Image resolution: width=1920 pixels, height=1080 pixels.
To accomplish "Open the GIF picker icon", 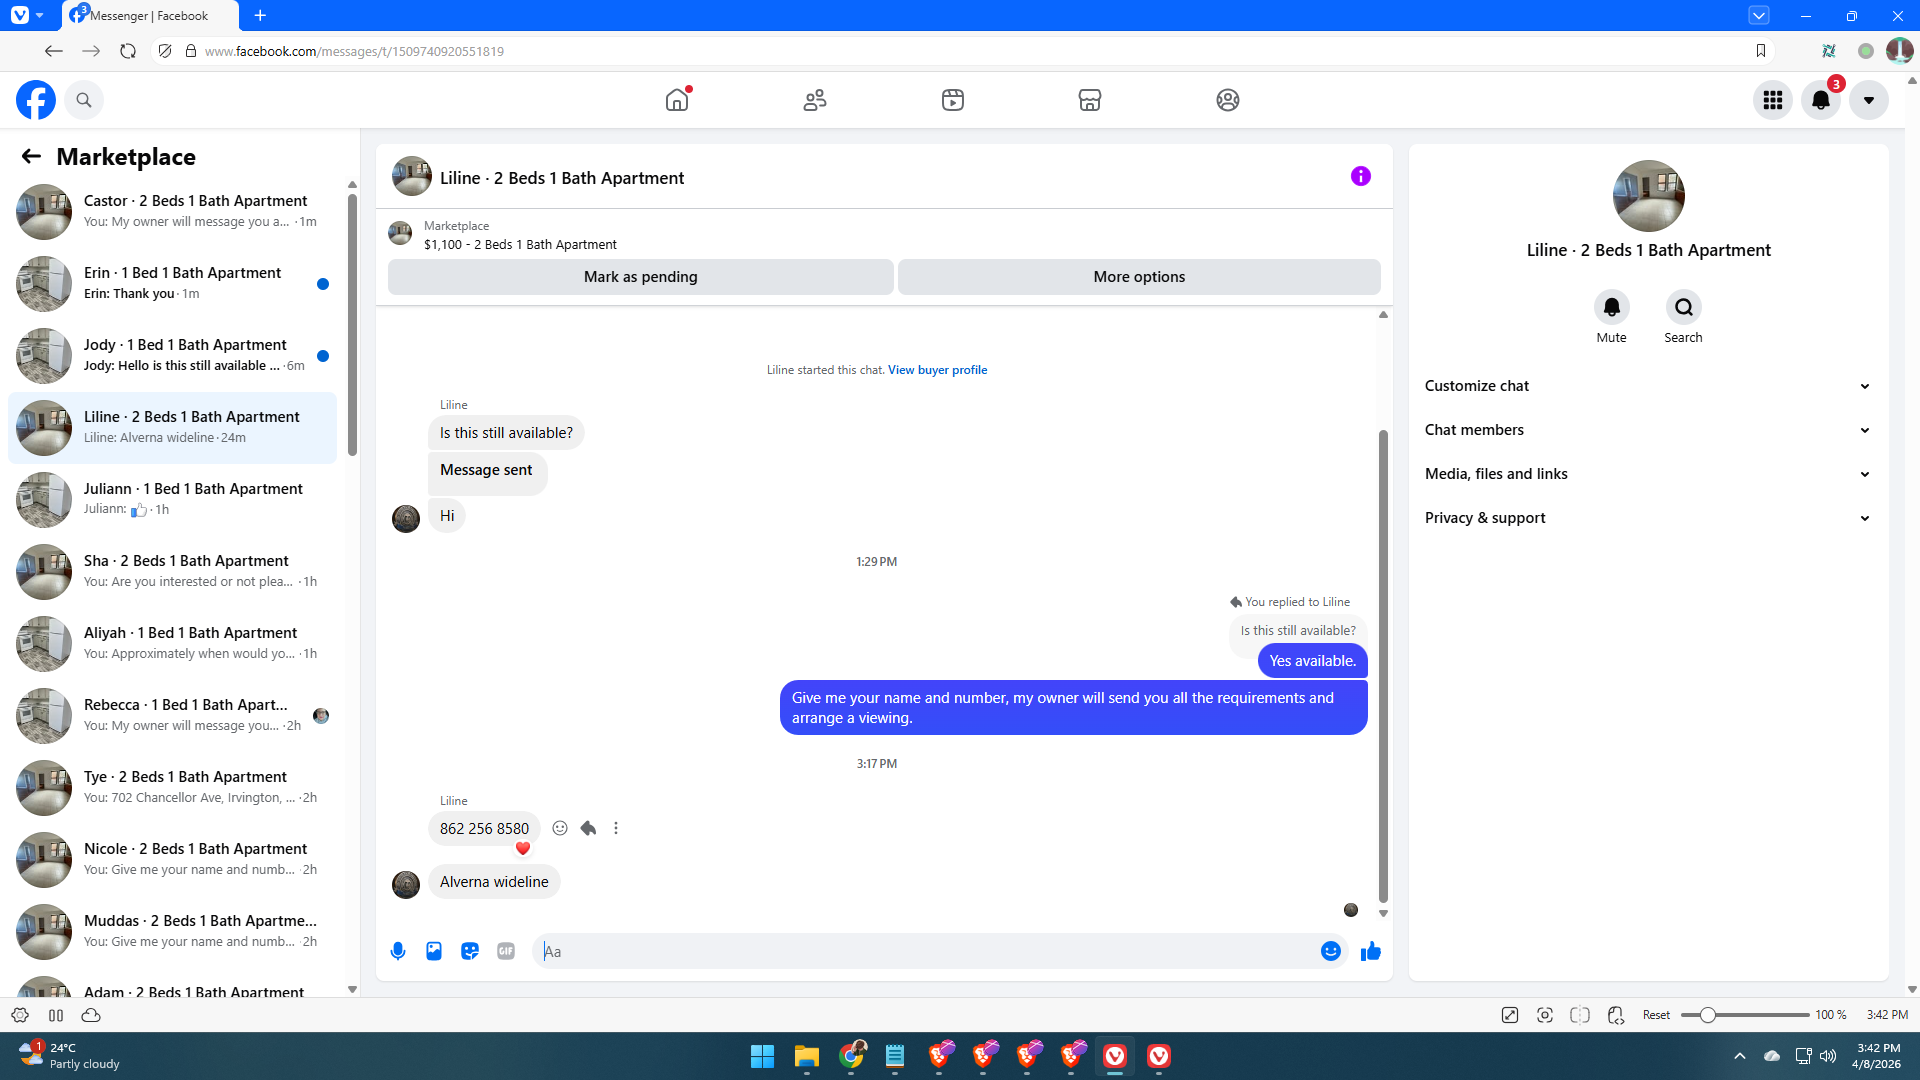I will [x=506, y=951].
